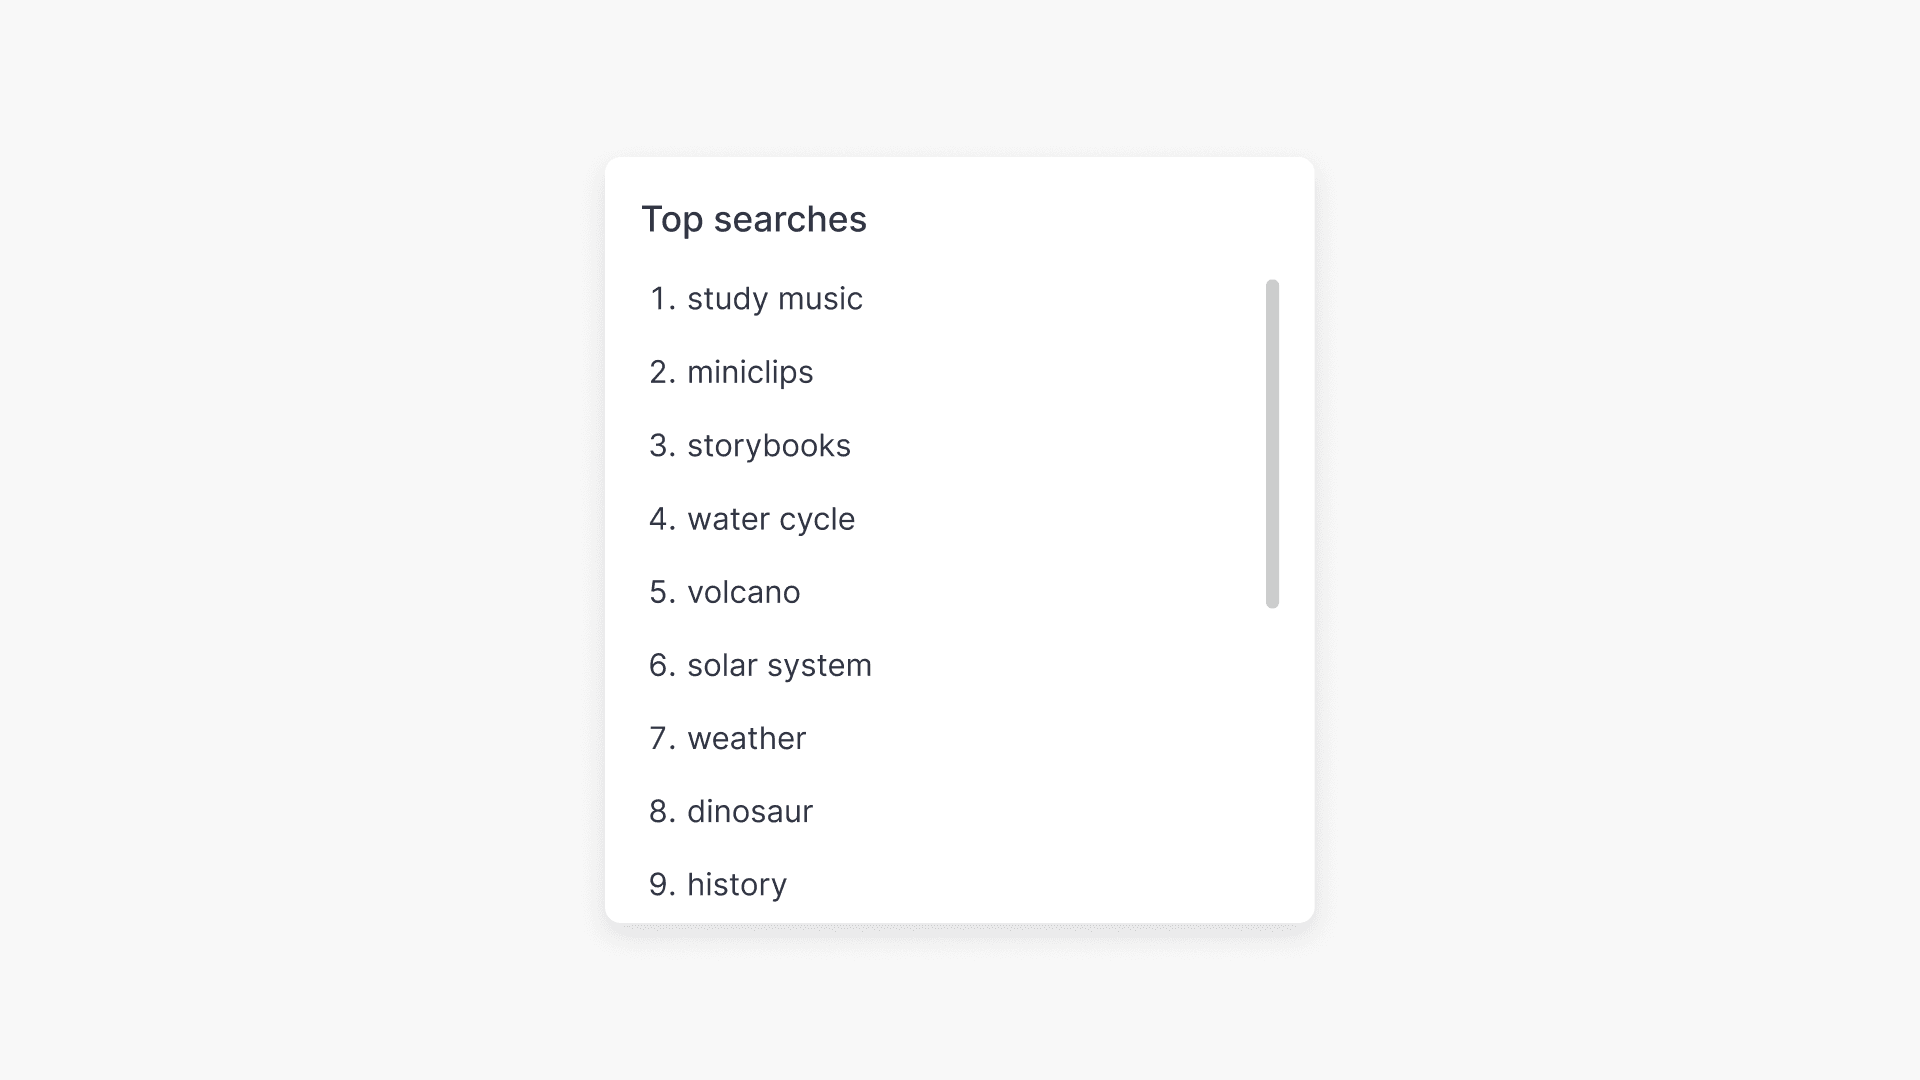Click the 'history' search term
1920x1080 pixels.
(x=736, y=884)
